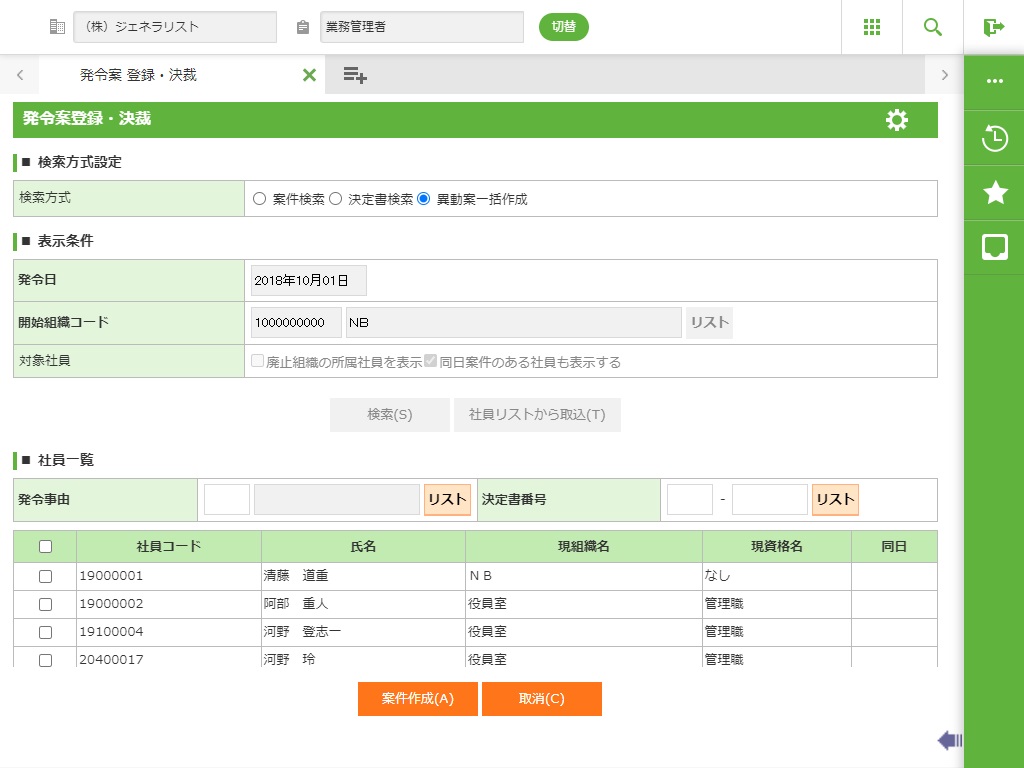This screenshot has height=768, width=1024.
Task: Open the apps grid menu icon
Action: (x=872, y=27)
